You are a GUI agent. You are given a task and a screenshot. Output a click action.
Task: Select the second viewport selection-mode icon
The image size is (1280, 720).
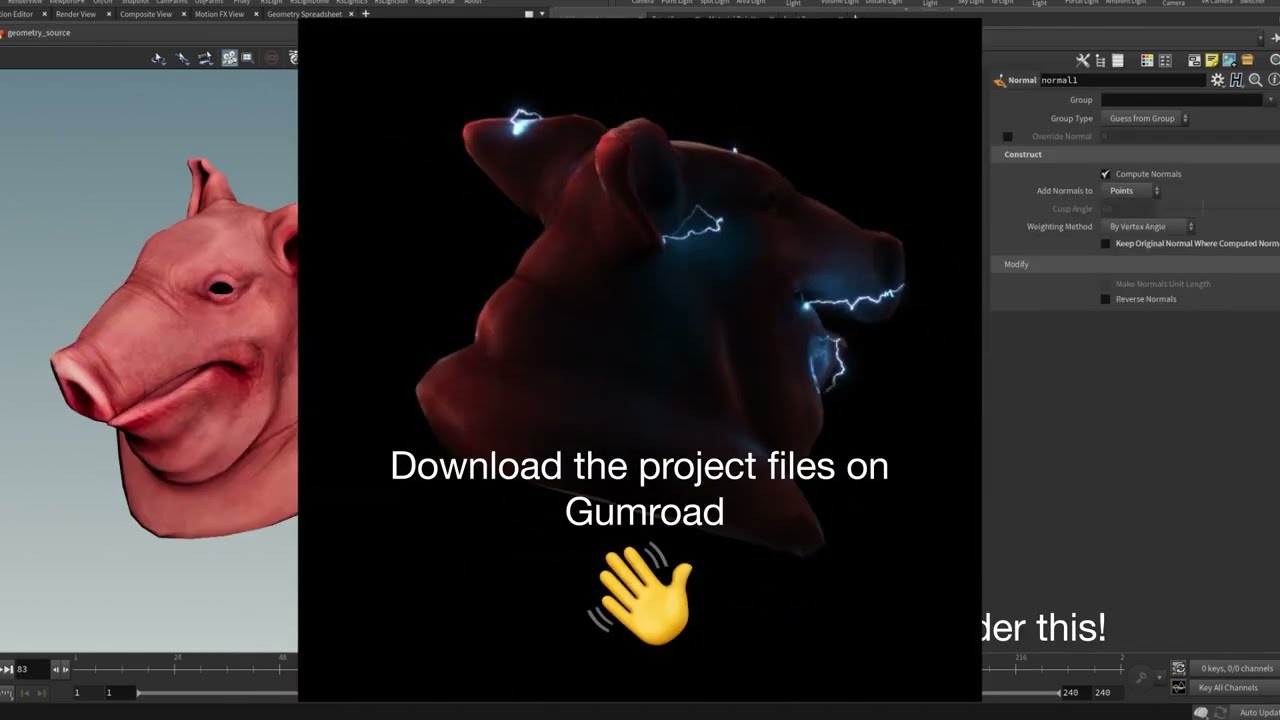point(182,58)
